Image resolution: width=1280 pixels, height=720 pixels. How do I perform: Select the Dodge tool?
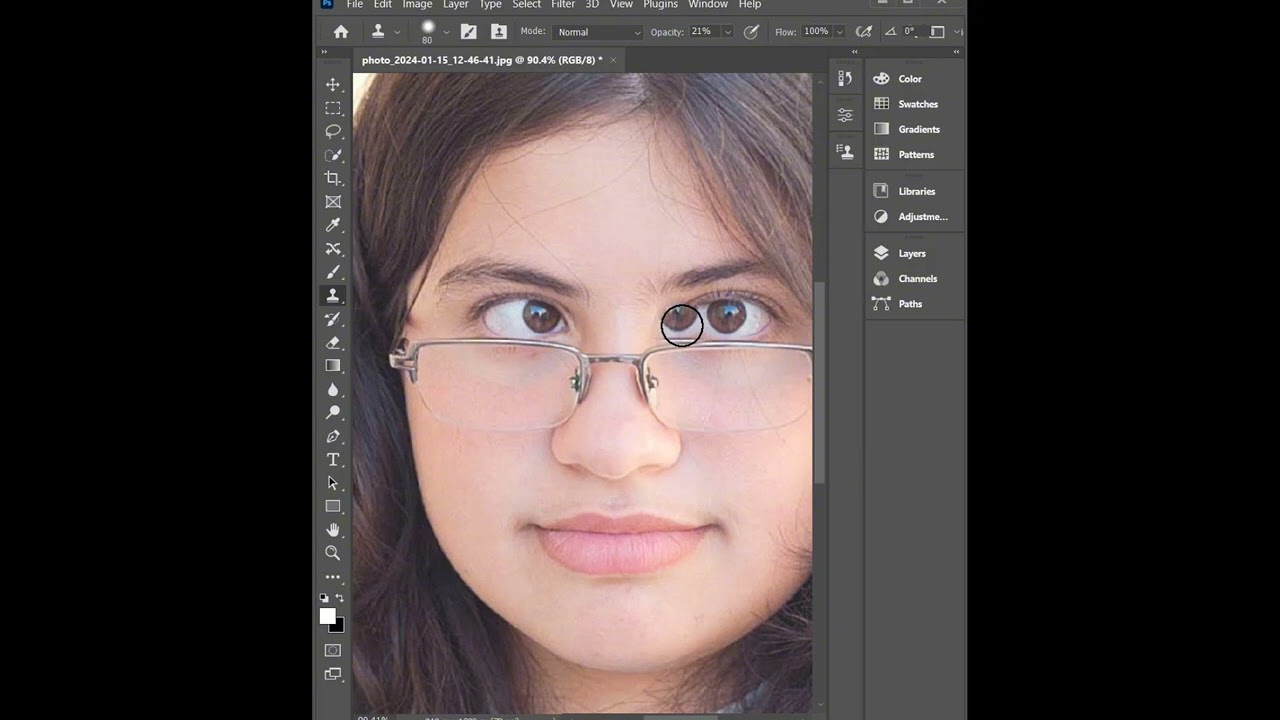[333, 413]
